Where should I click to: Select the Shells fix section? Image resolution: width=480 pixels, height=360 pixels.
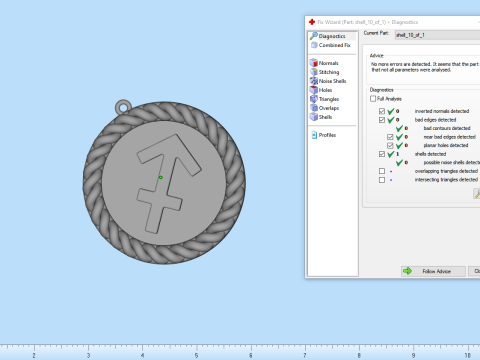[x=321, y=117]
